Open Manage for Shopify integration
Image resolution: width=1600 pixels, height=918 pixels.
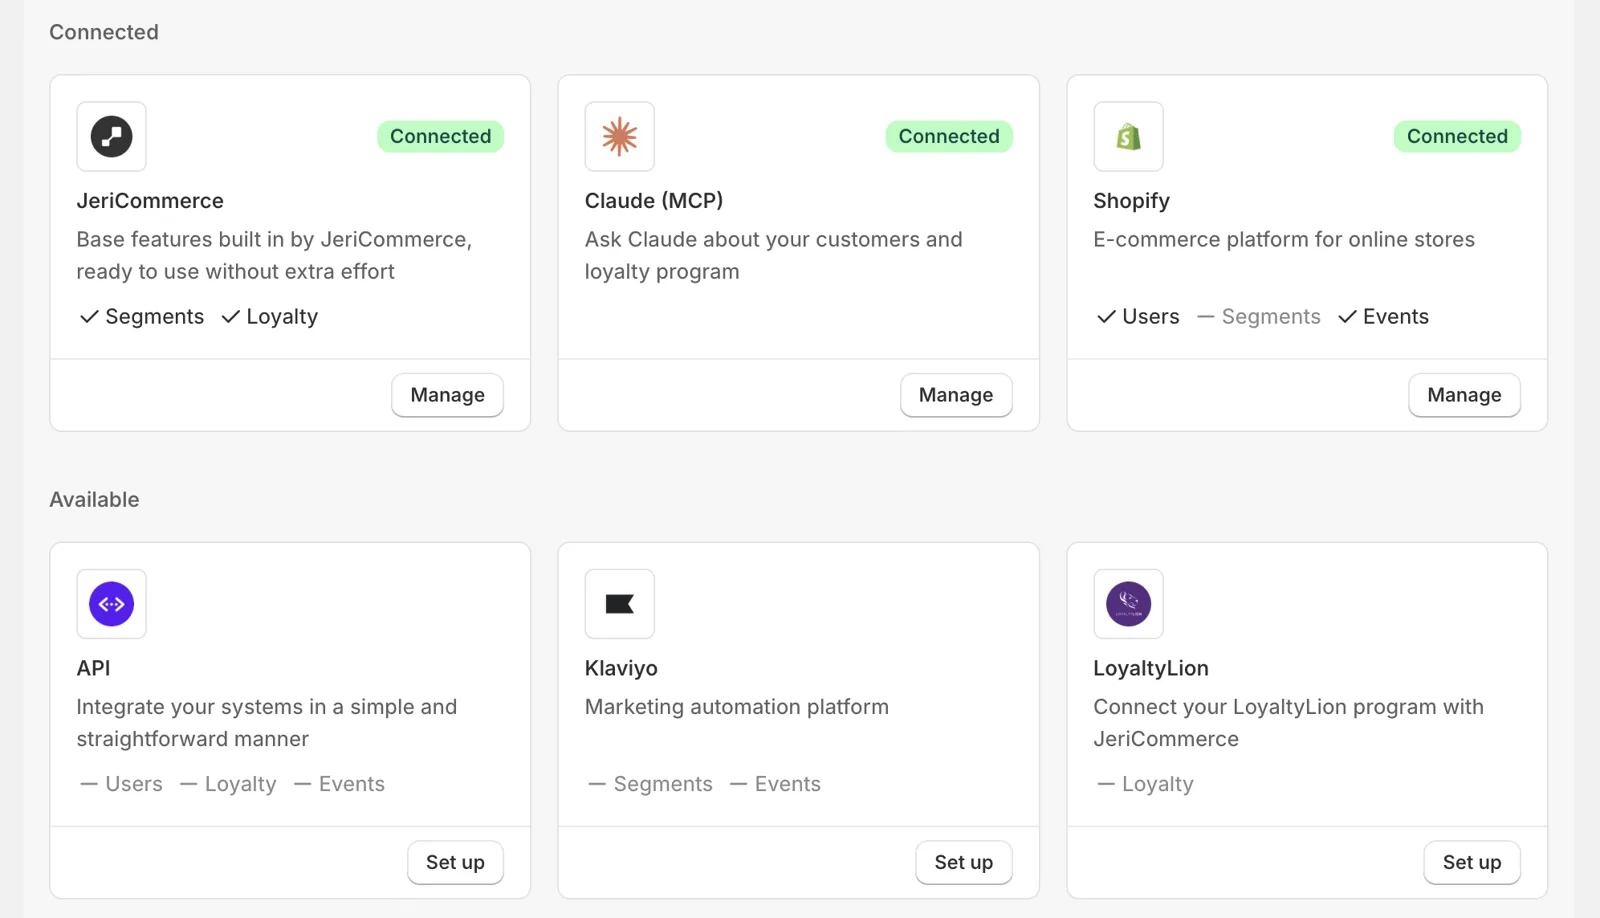click(1464, 395)
